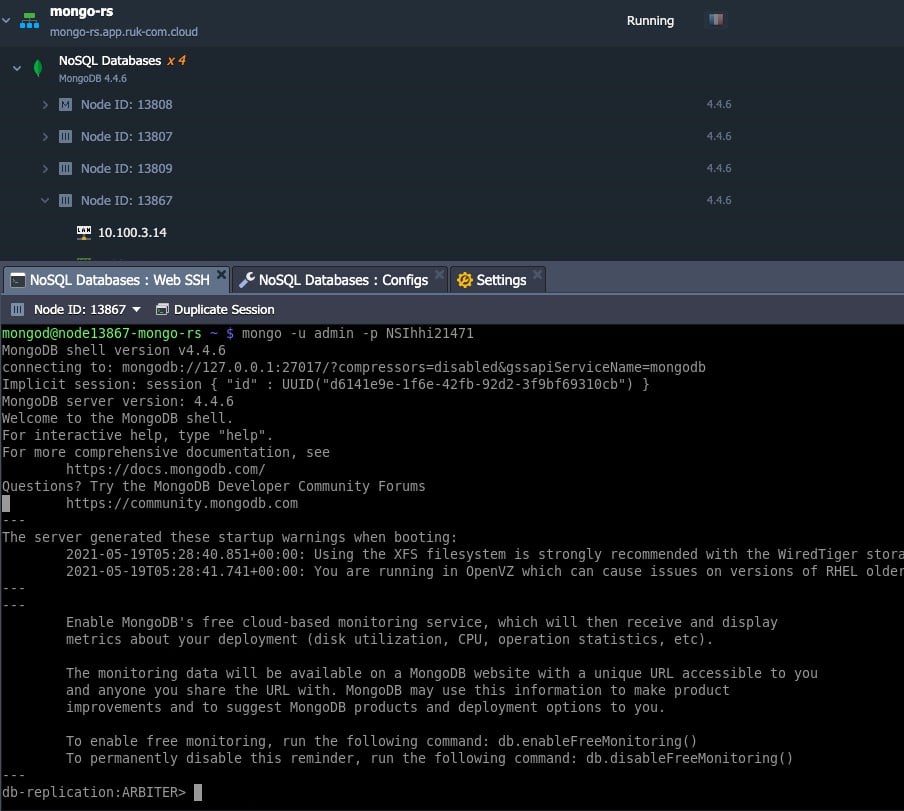This screenshot has width=904, height=811.
Task: Click the node icon beside Node ID: 13809
Action: (66, 168)
